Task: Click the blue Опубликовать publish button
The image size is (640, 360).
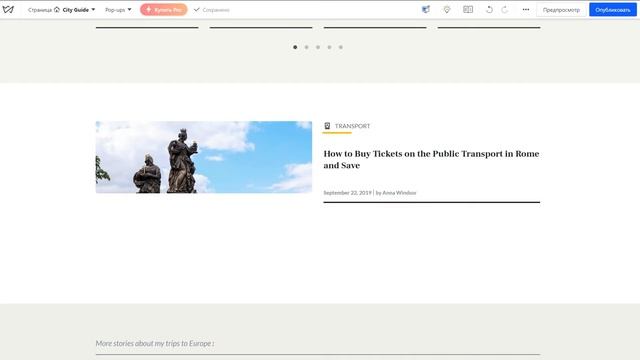Action: tap(613, 10)
